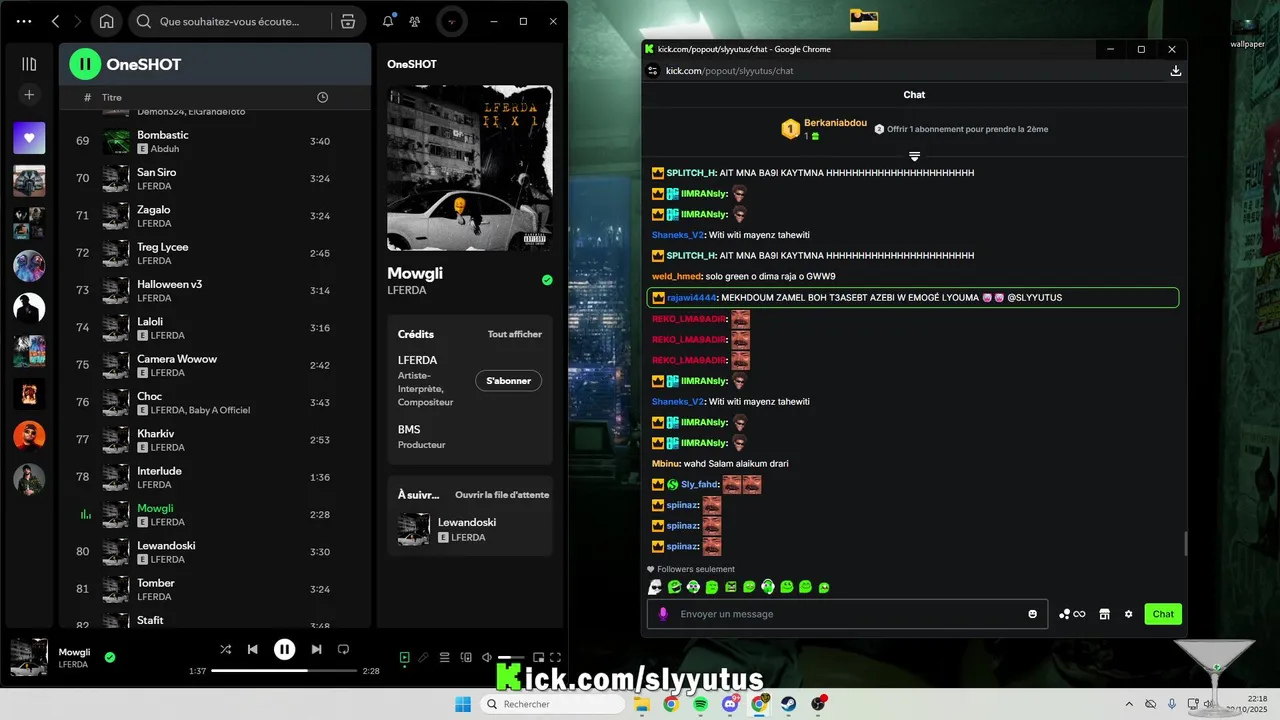Open Browse icon in Spotify search bar
Viewport: 1280px width, 720px height.
[348, 21]
